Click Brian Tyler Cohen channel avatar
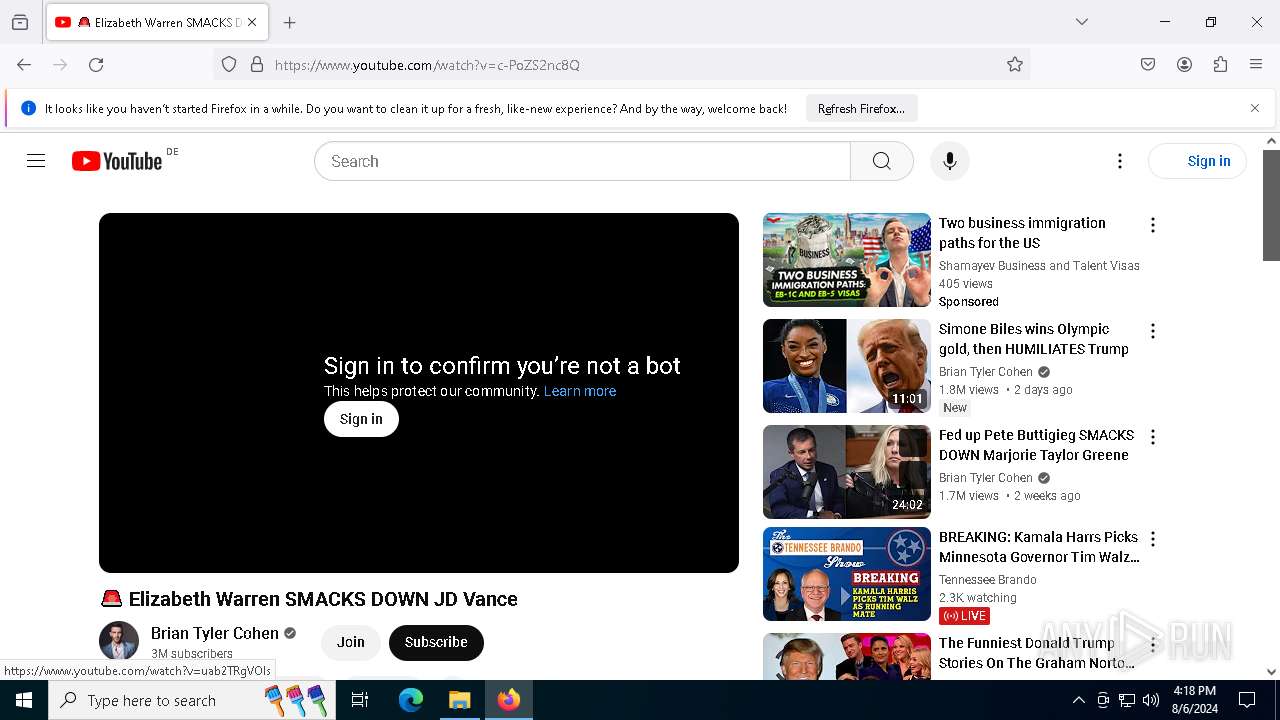 click(119, 642)
